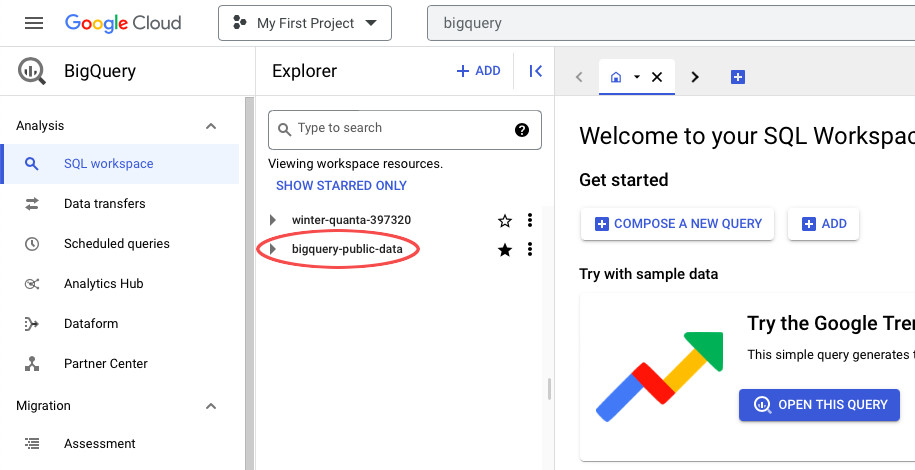Open more actions for winter-quanta-397320
The width and height of the screenshot is (915, 470).
[530, 220]
